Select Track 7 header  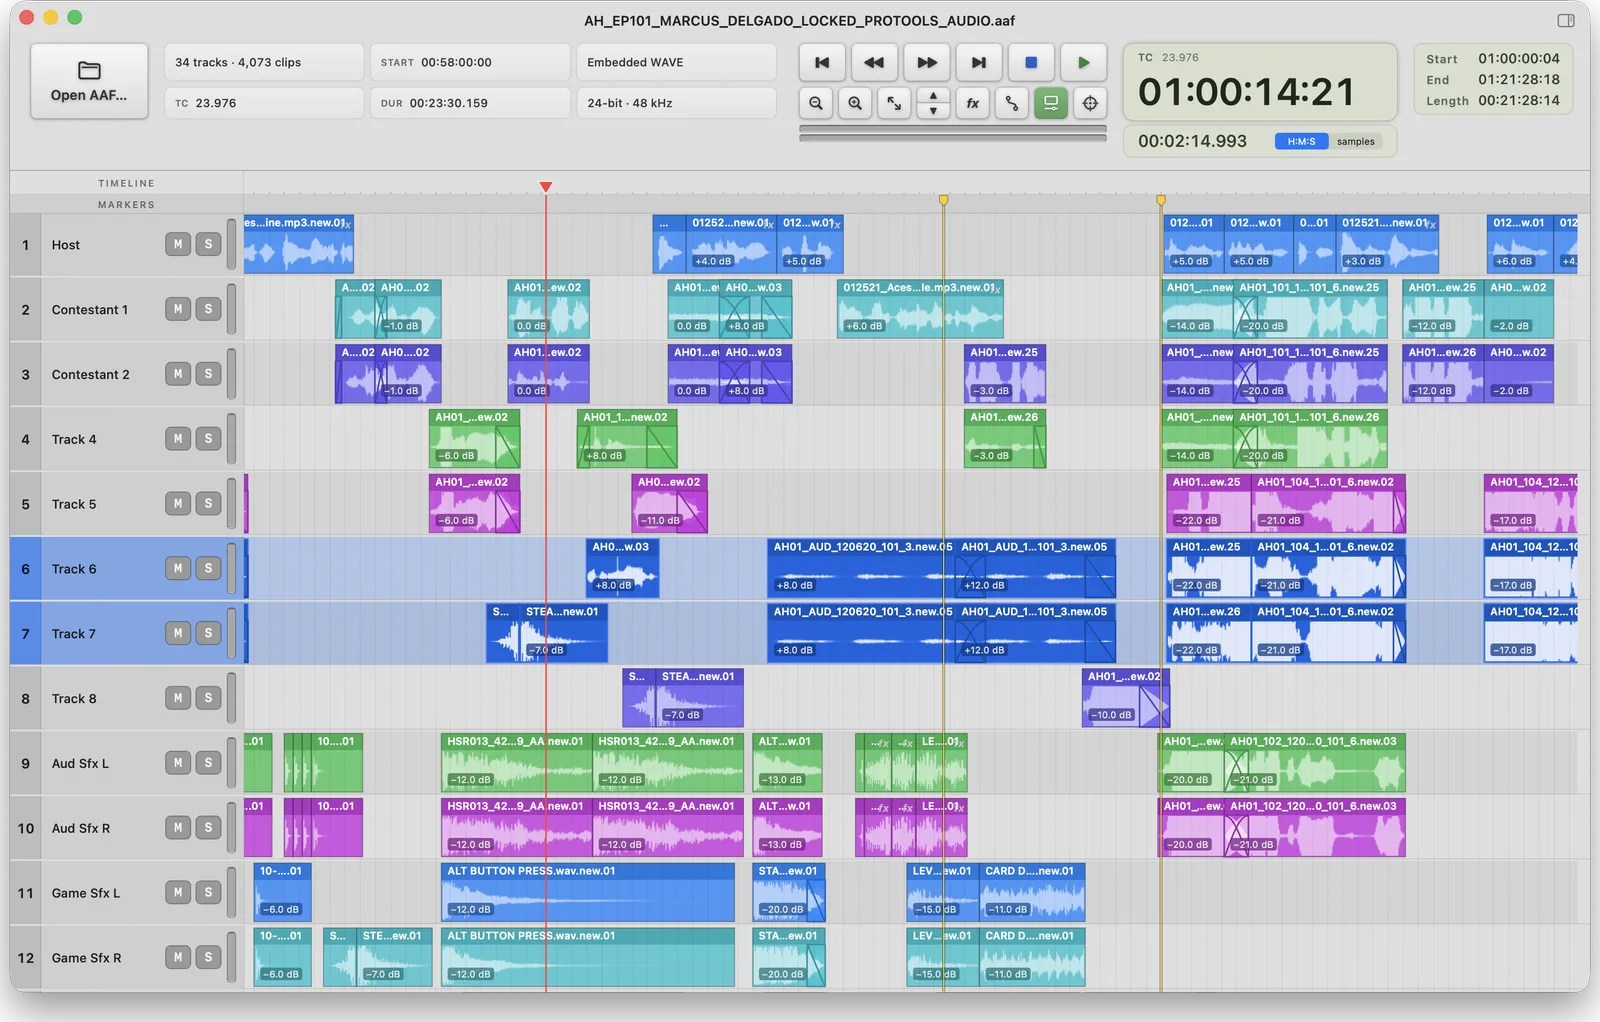pyautogui.click(x=127, y=633)
